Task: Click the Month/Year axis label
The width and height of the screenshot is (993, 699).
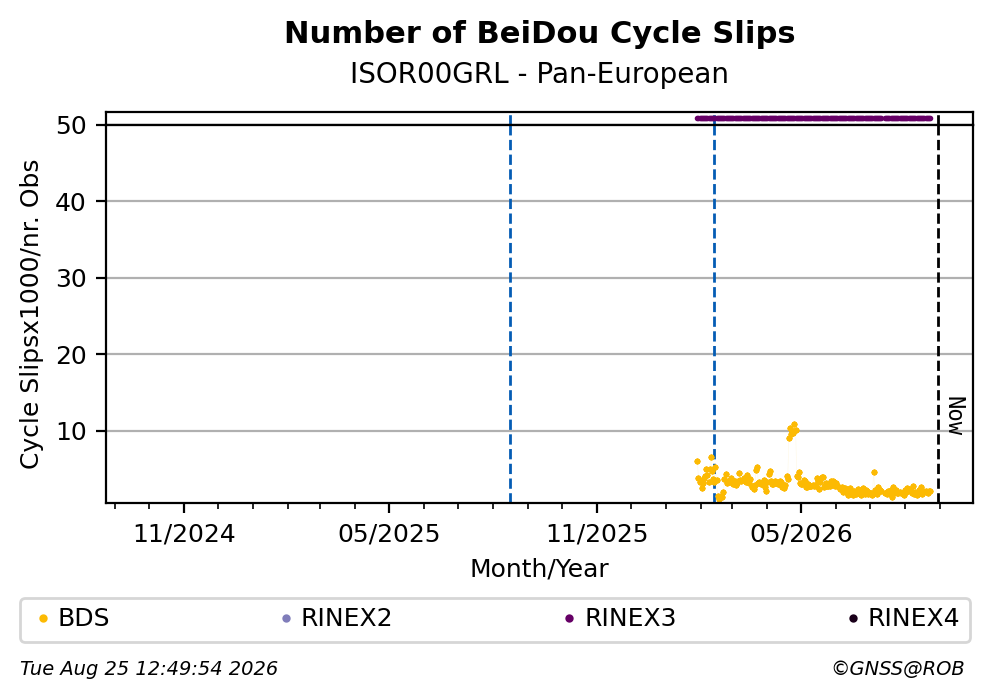Action: point(539,569)
